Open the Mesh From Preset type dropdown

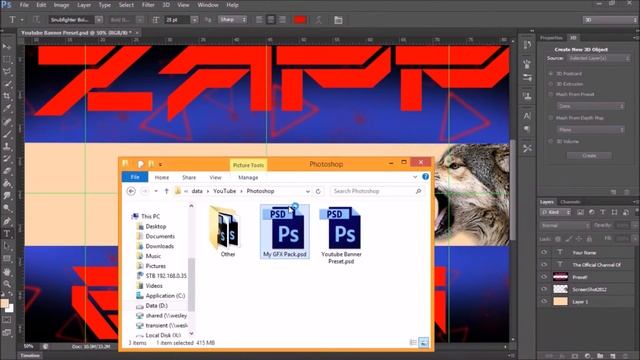pos(591,106)
